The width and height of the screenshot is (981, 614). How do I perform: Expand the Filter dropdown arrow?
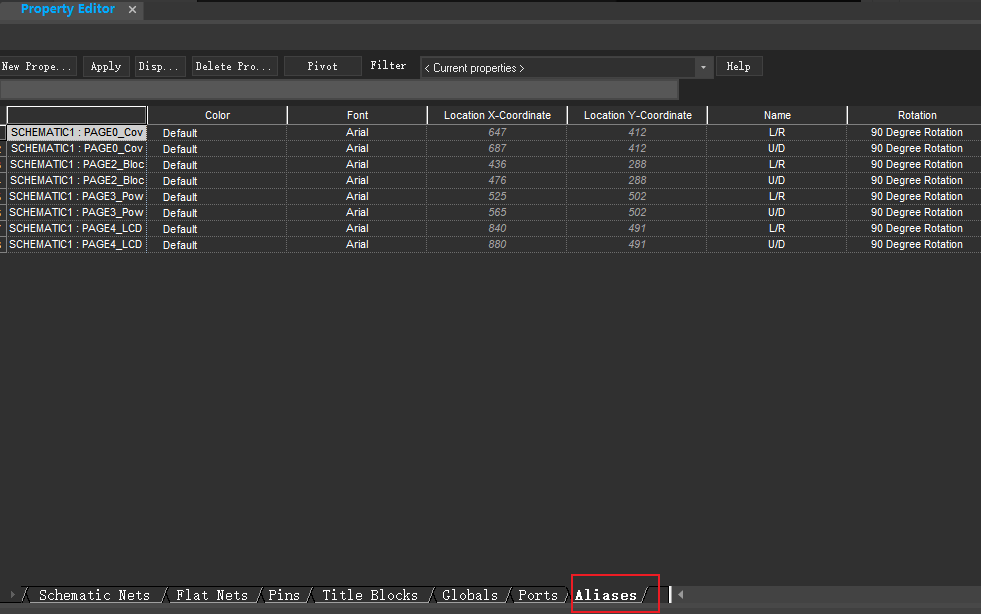[x=703, y=68]
